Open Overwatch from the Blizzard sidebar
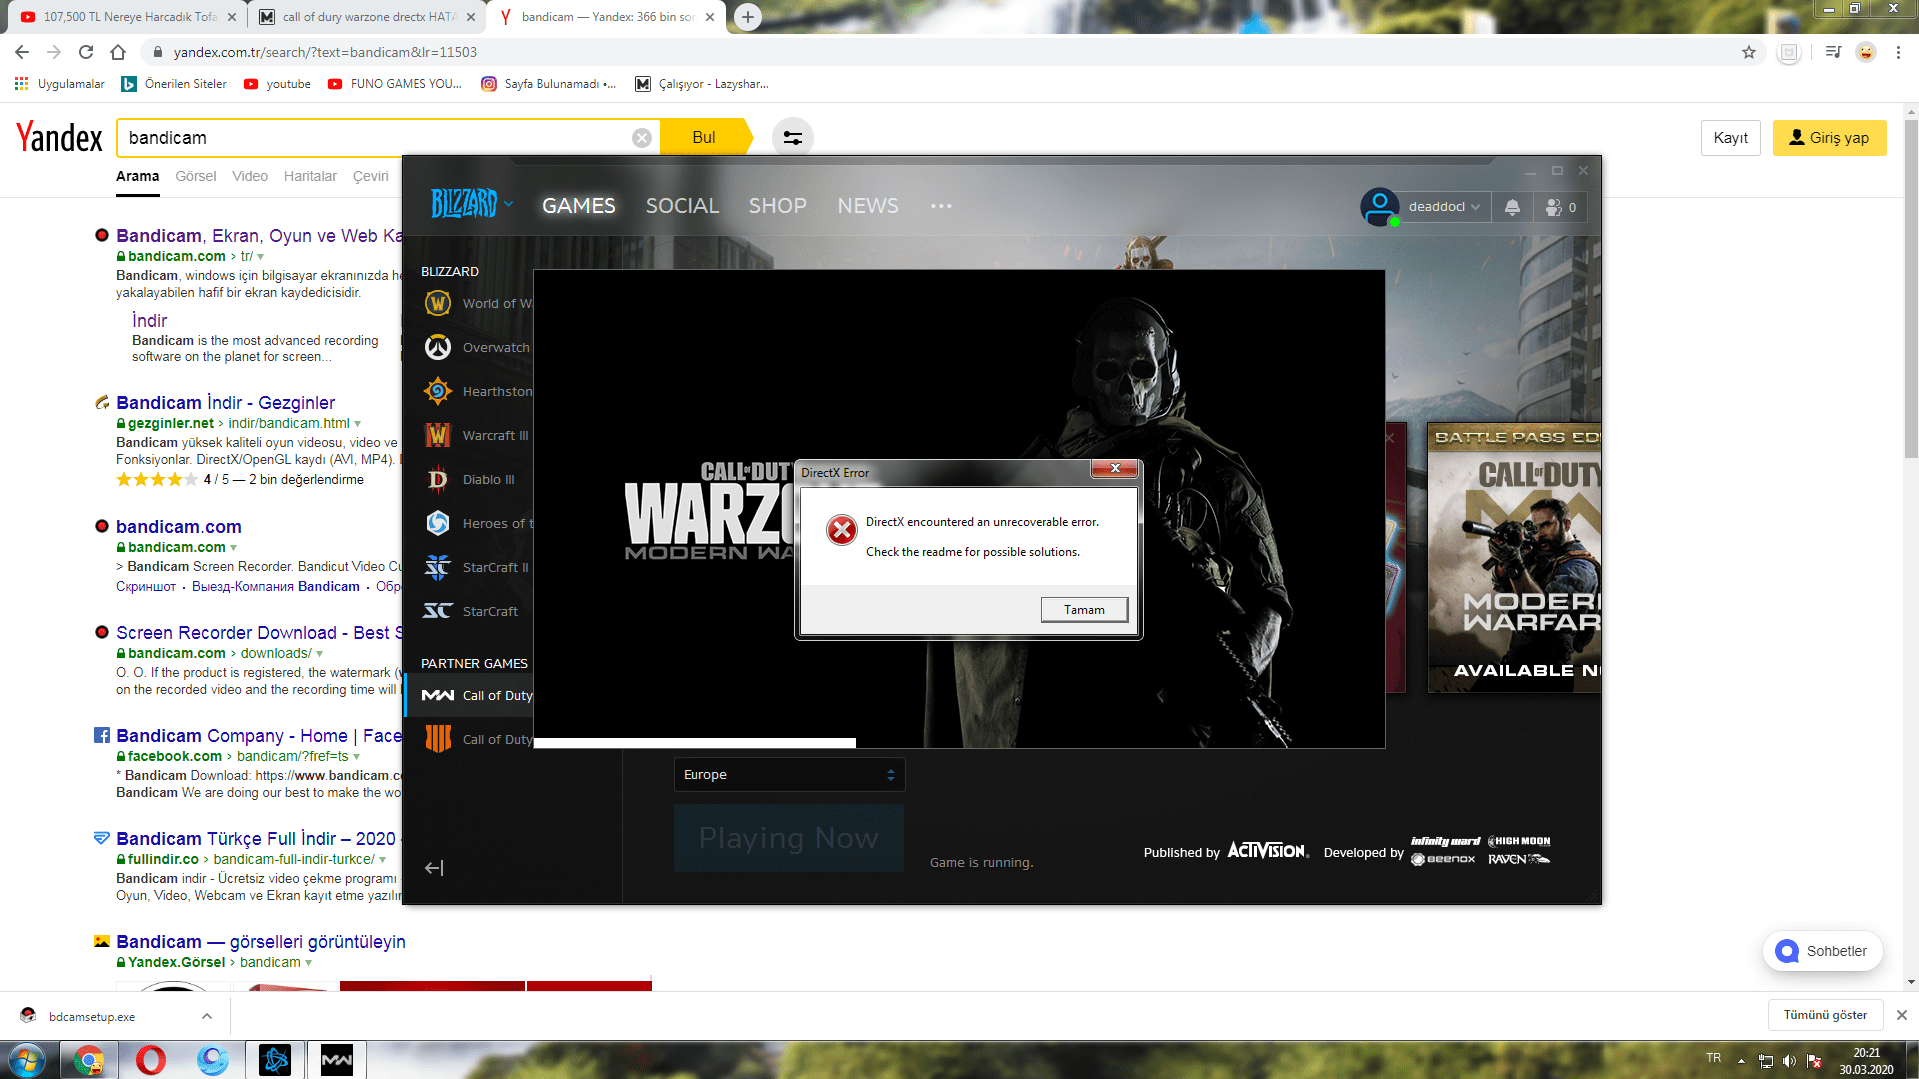Viewport: 1919px width, 1079px height. [x=476, y=347]
